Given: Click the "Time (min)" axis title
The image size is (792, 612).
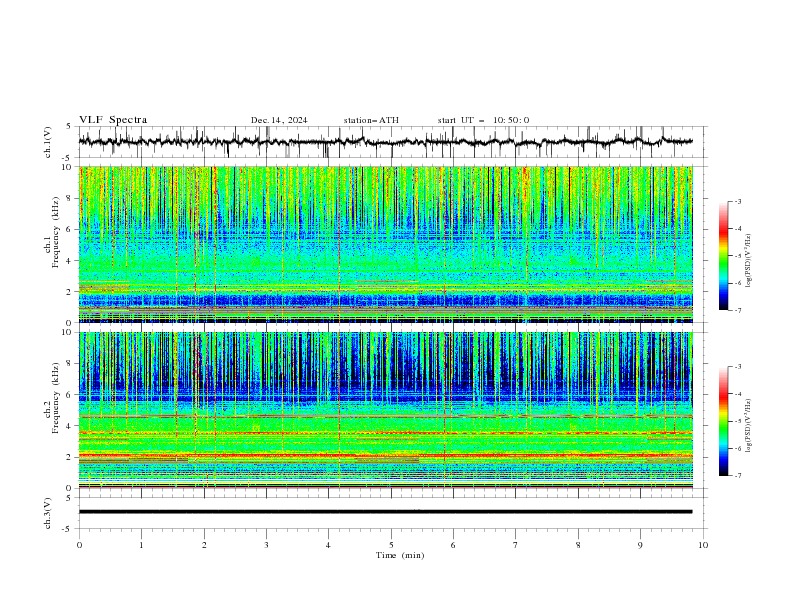Looking at the screenshot, I should (400, 555).
